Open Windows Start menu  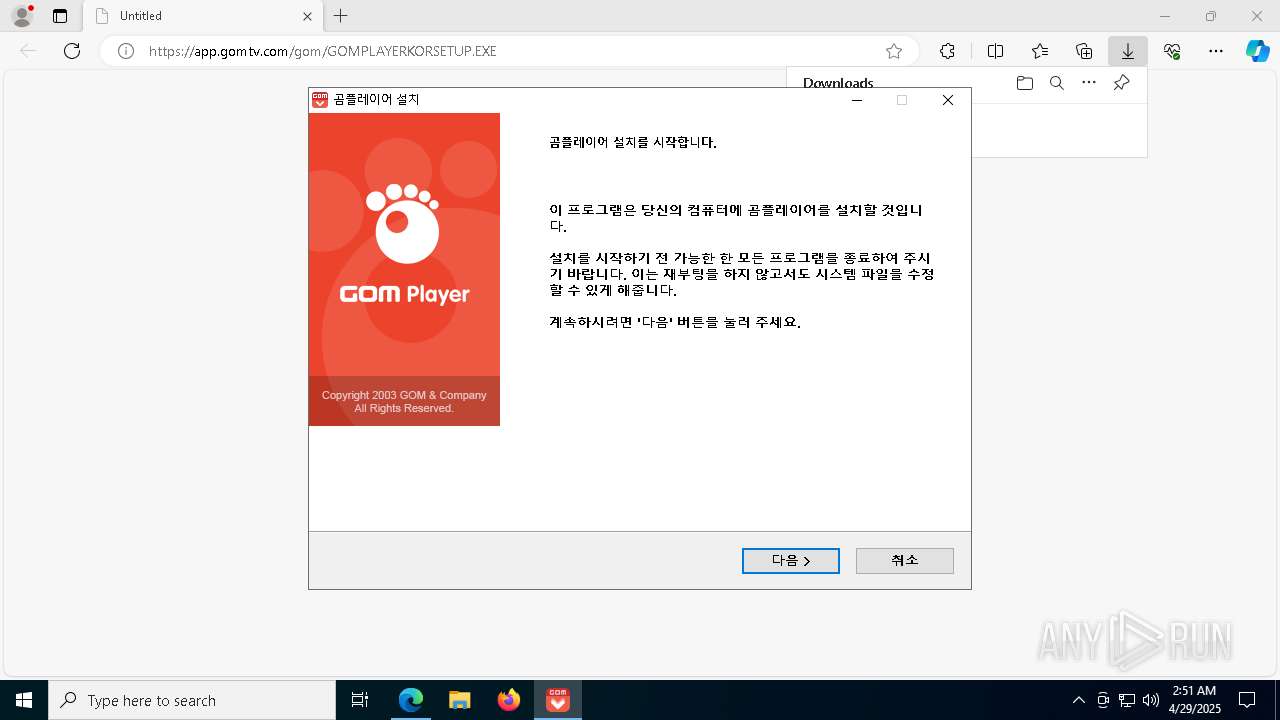pos(24,700)
